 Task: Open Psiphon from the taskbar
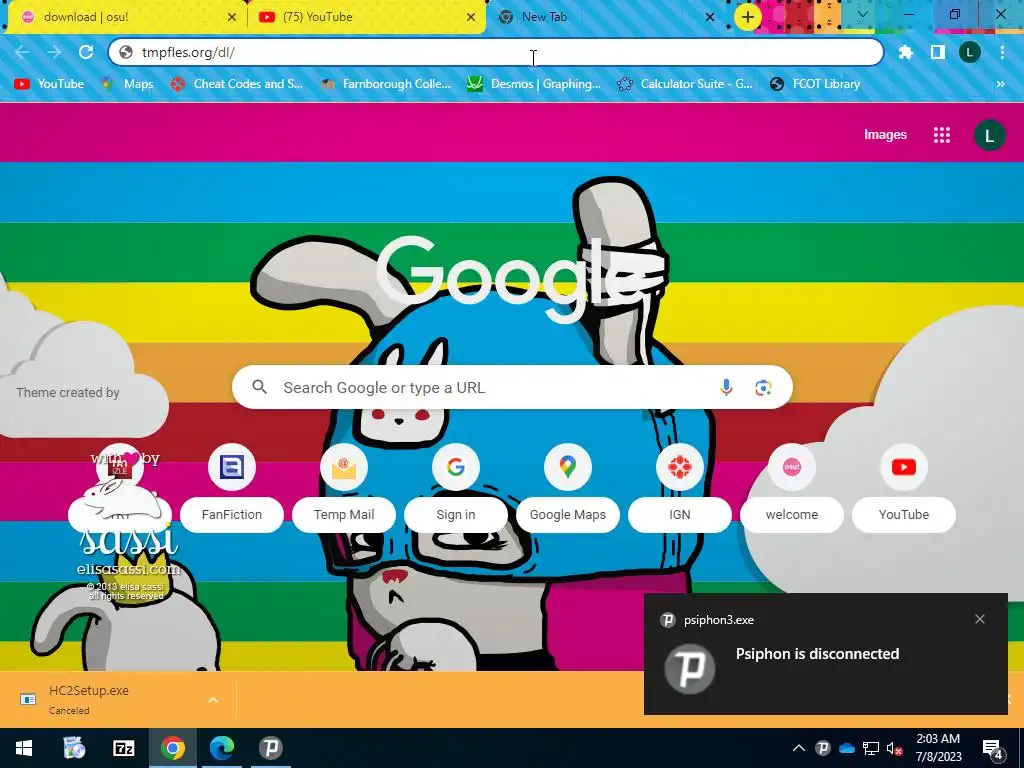[270, 748]
